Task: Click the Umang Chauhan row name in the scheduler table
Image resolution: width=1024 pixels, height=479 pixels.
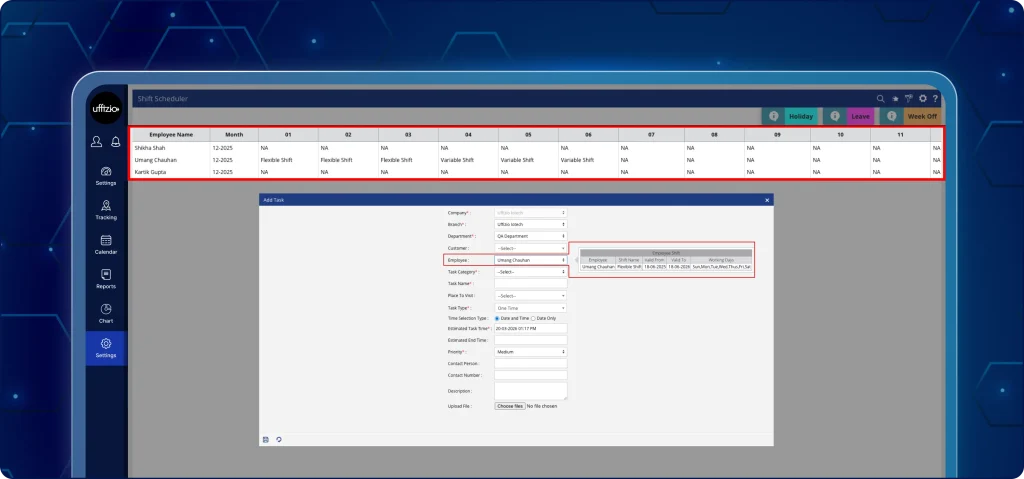Action: click(x=155, y=159)
